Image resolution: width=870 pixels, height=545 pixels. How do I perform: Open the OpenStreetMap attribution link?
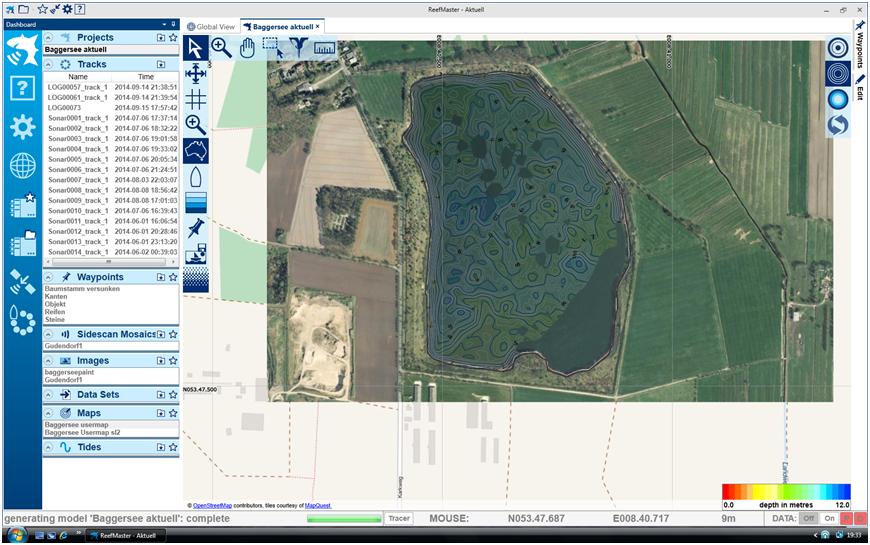point(213,506)
